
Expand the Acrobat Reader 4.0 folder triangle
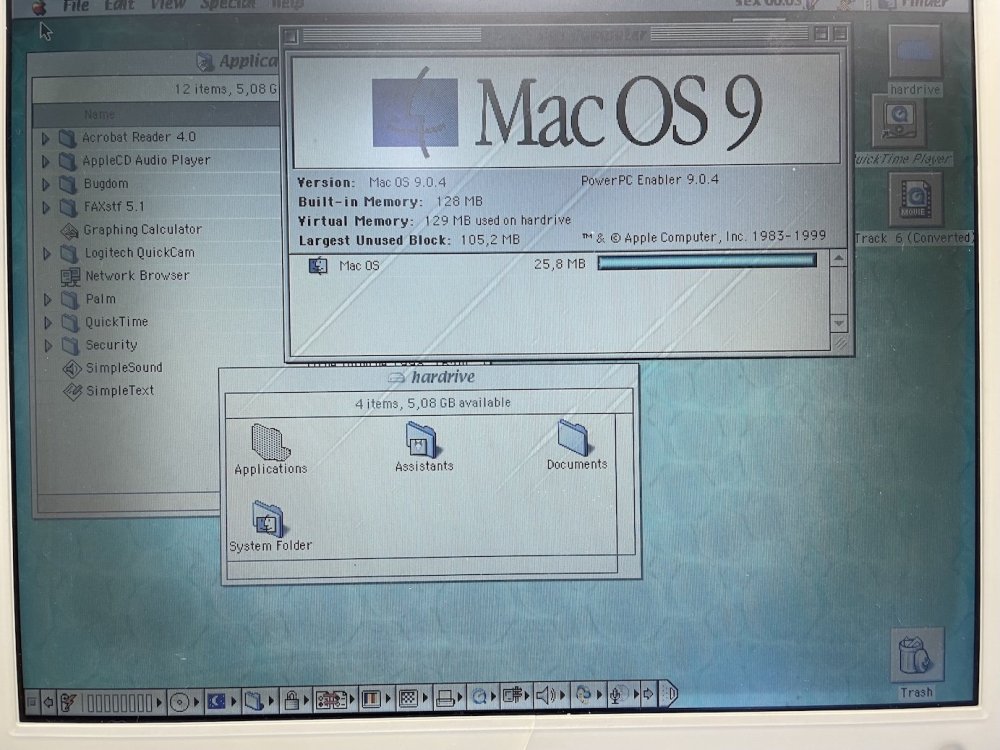coord(46,138)
